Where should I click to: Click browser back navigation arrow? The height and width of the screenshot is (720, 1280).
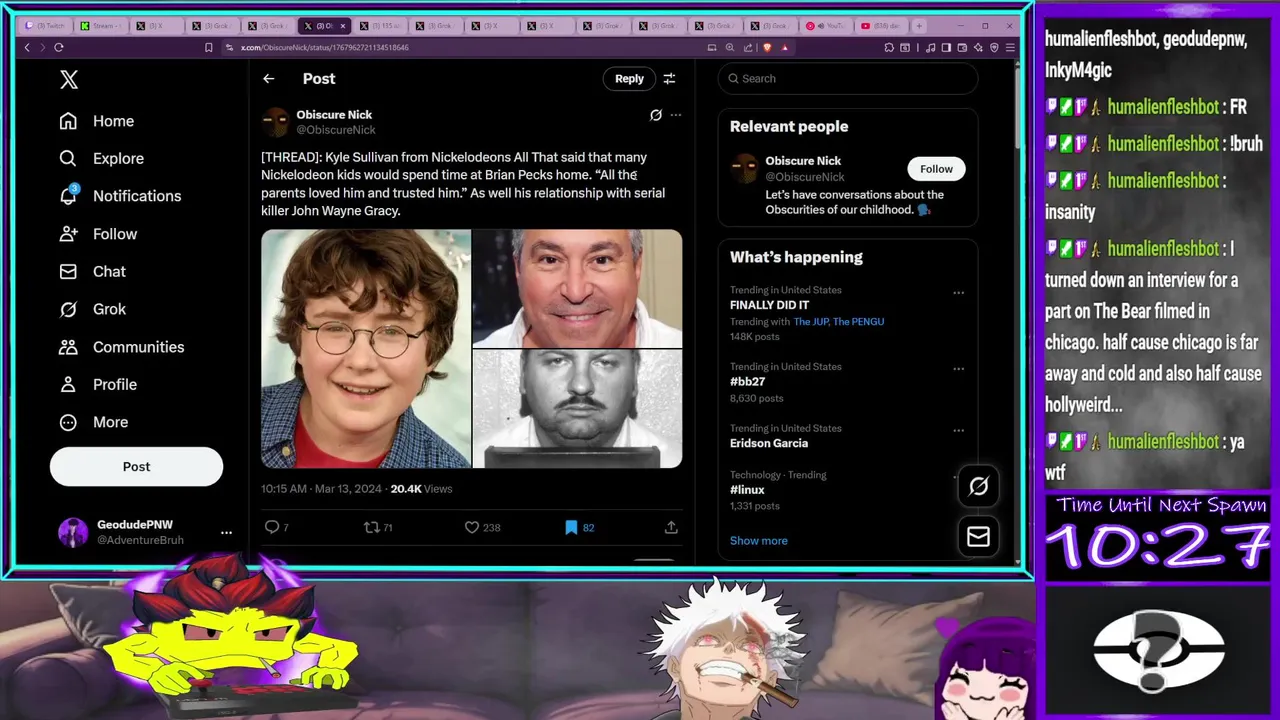point(27,47)
